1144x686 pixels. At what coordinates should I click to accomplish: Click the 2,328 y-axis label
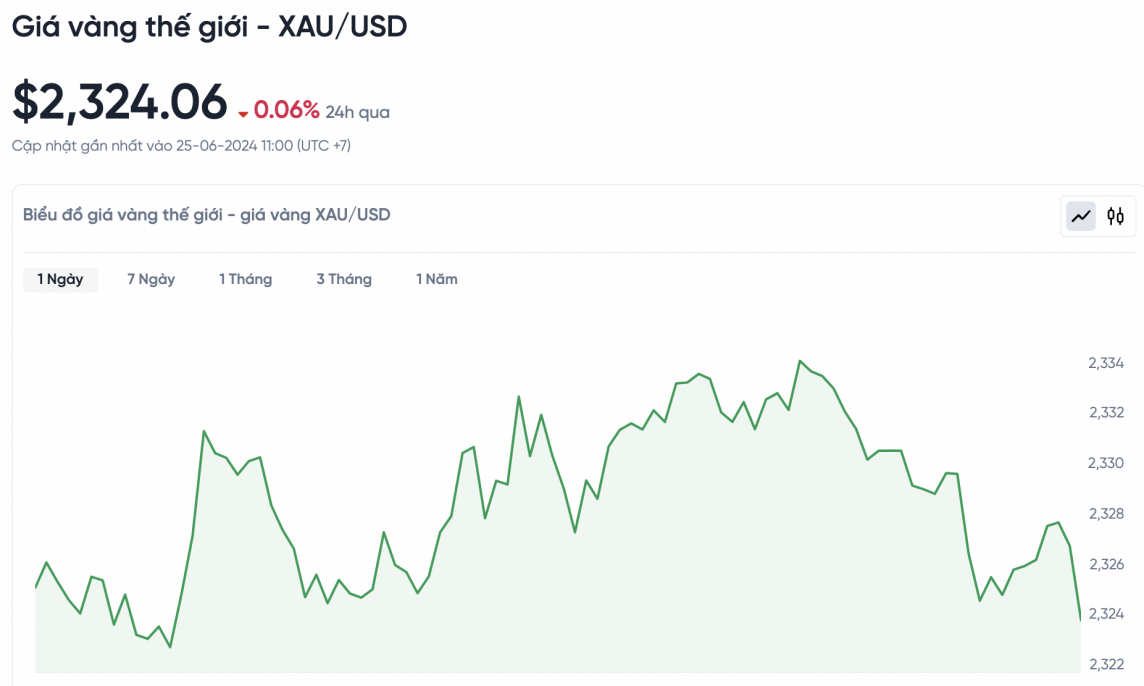click(1106, 513)
